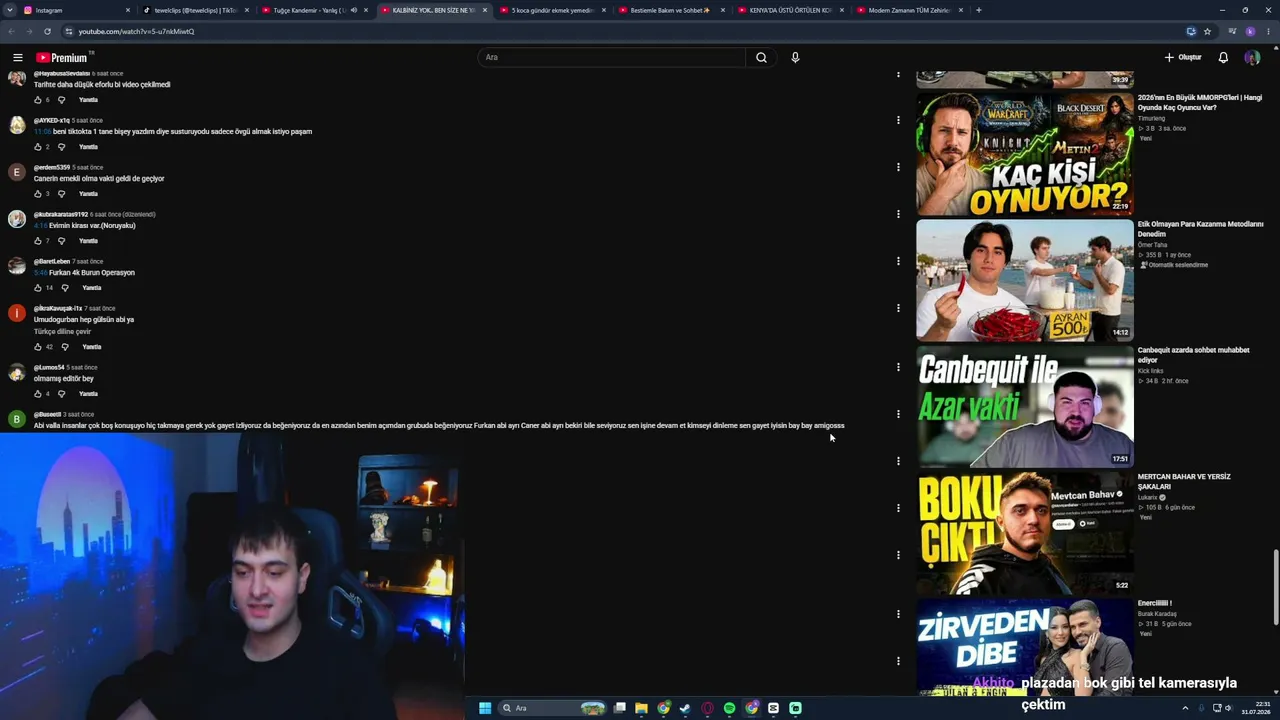The height and width of the screenshot is (720, 1280).
Task: Open the Windows Start menu
Action: (x=485, y=708)
